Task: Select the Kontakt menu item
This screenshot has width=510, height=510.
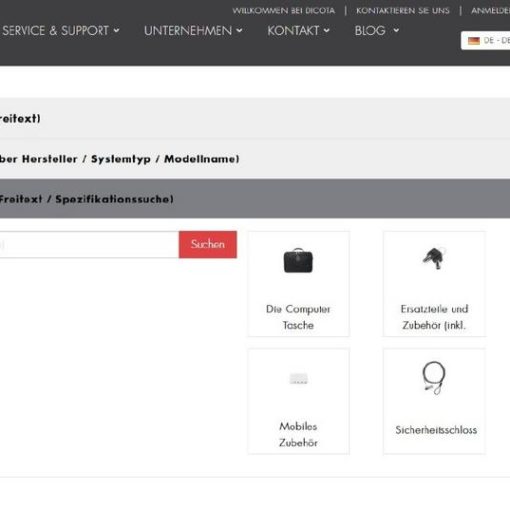Action: [x=293, y=31]
